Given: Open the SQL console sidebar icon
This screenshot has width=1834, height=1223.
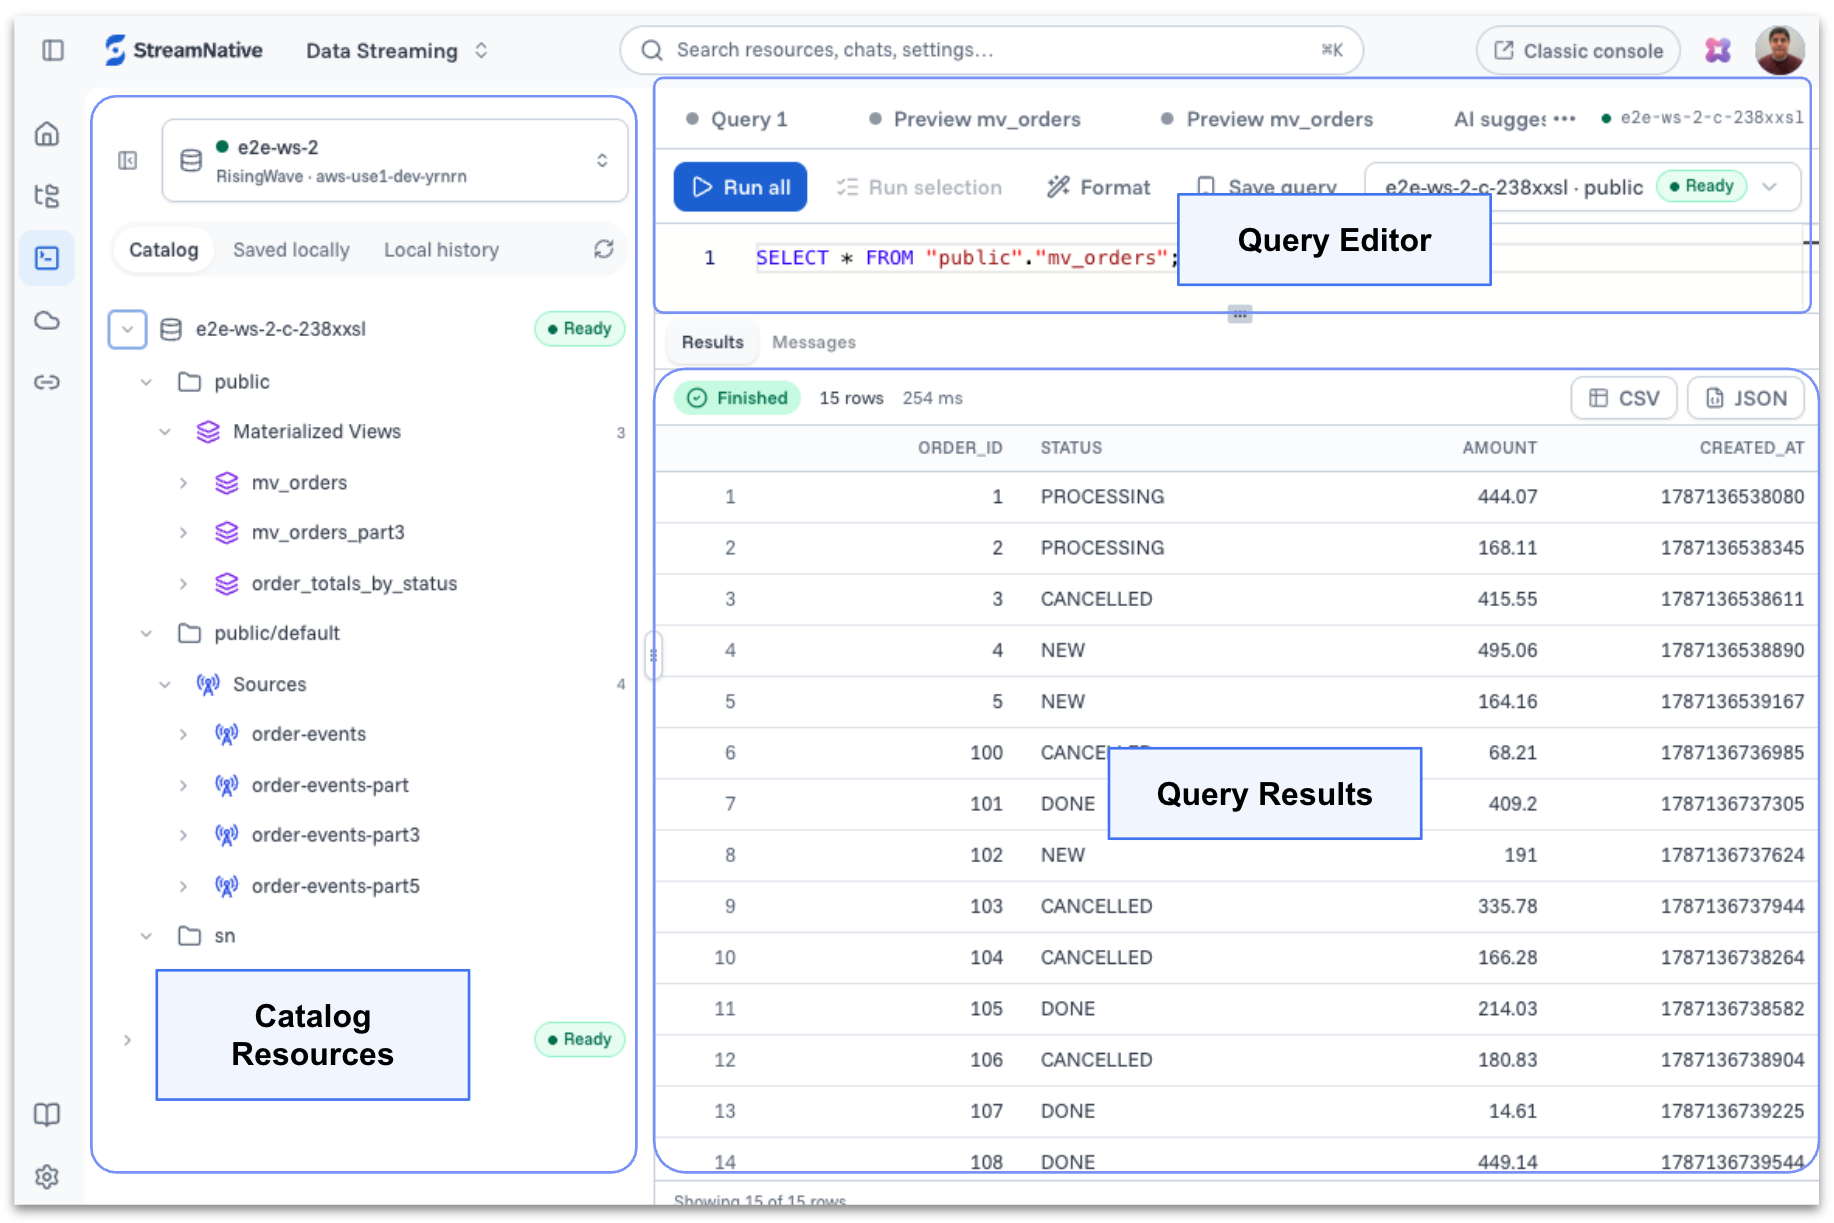Looking at the screenshot, I should tap(47, 258).
